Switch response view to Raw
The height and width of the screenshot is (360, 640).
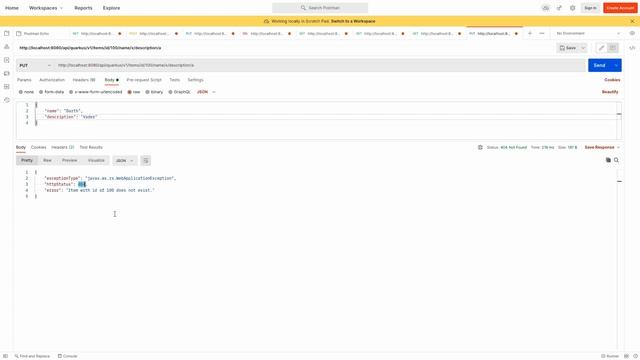click(47, 160)
